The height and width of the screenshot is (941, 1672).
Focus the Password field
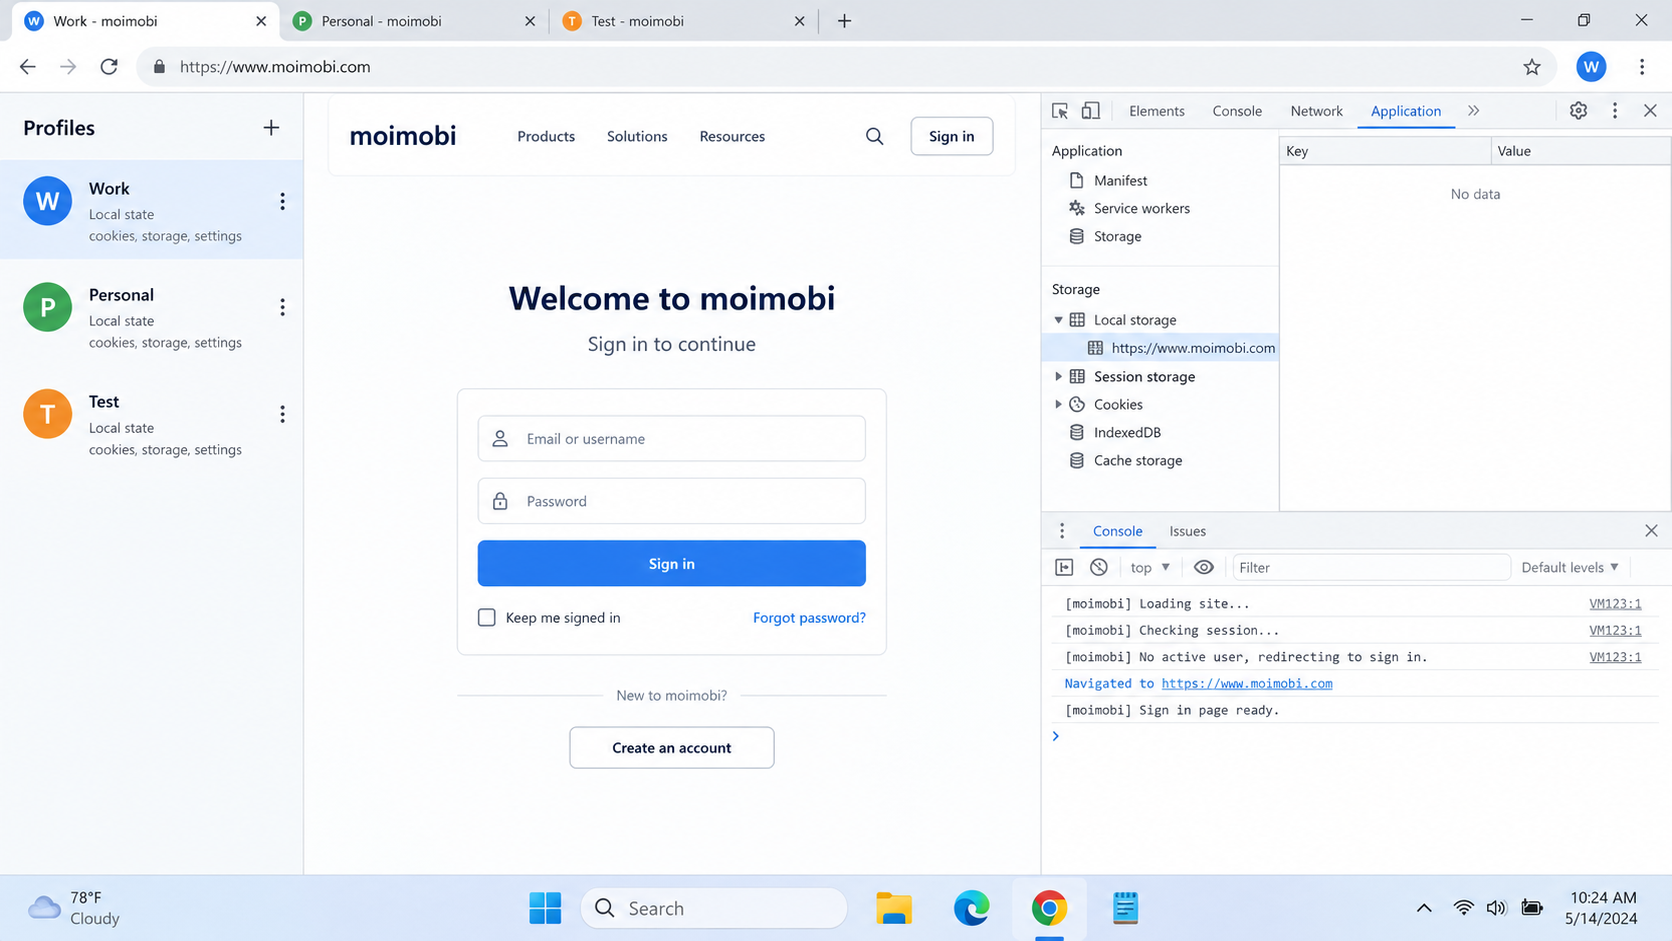coord(671,501)
